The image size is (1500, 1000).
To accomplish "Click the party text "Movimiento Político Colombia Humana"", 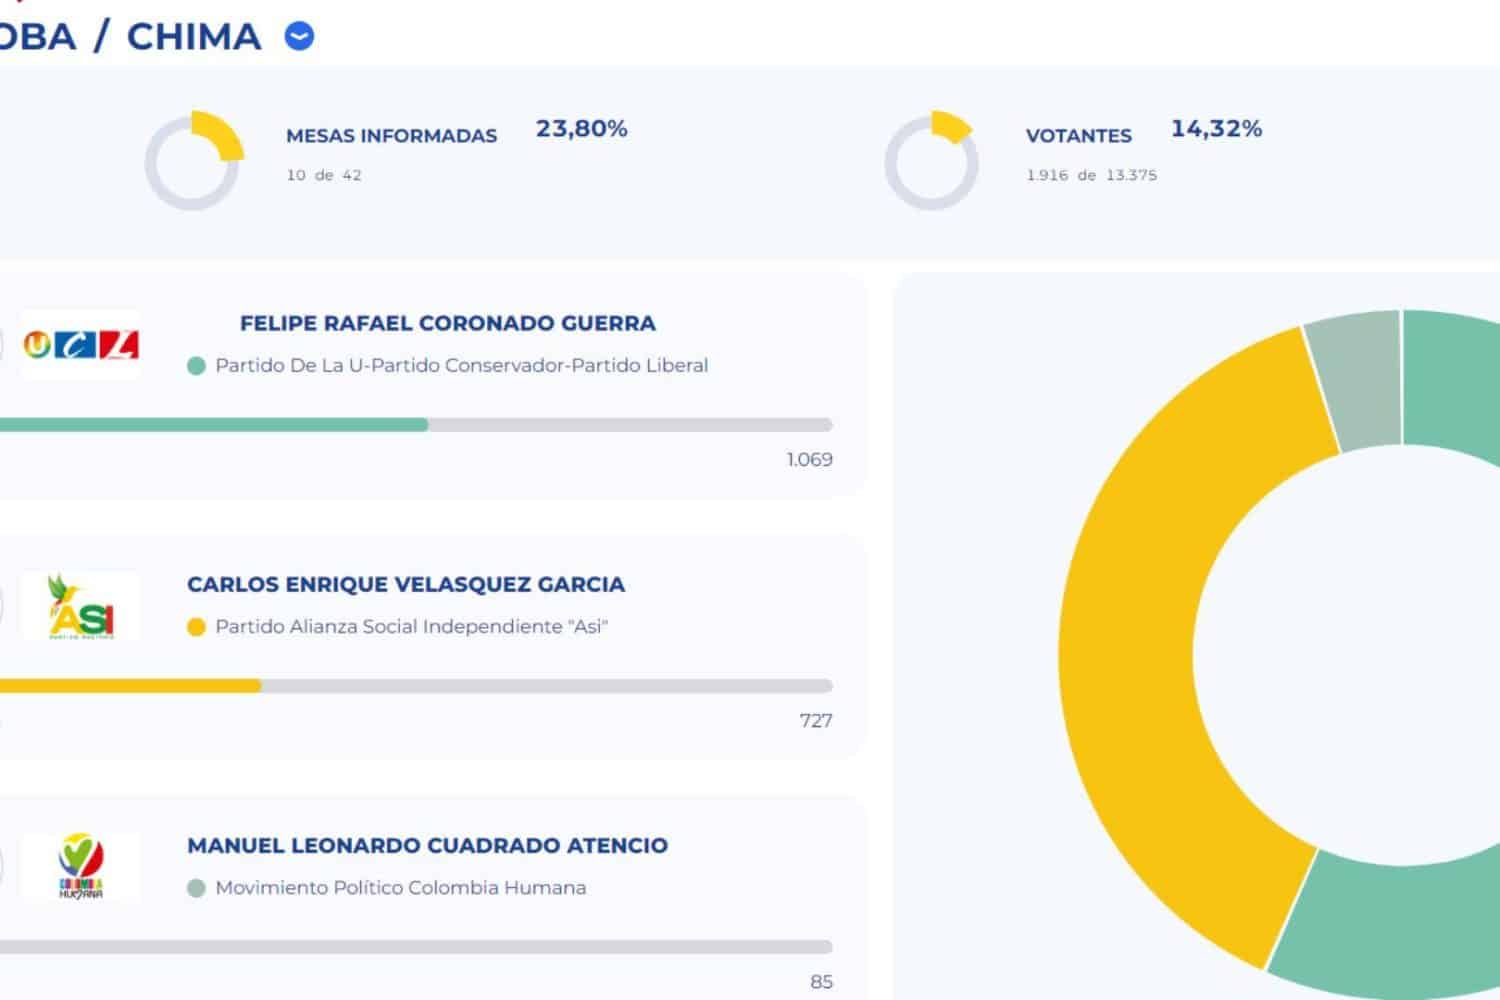I will pos(401,888).
